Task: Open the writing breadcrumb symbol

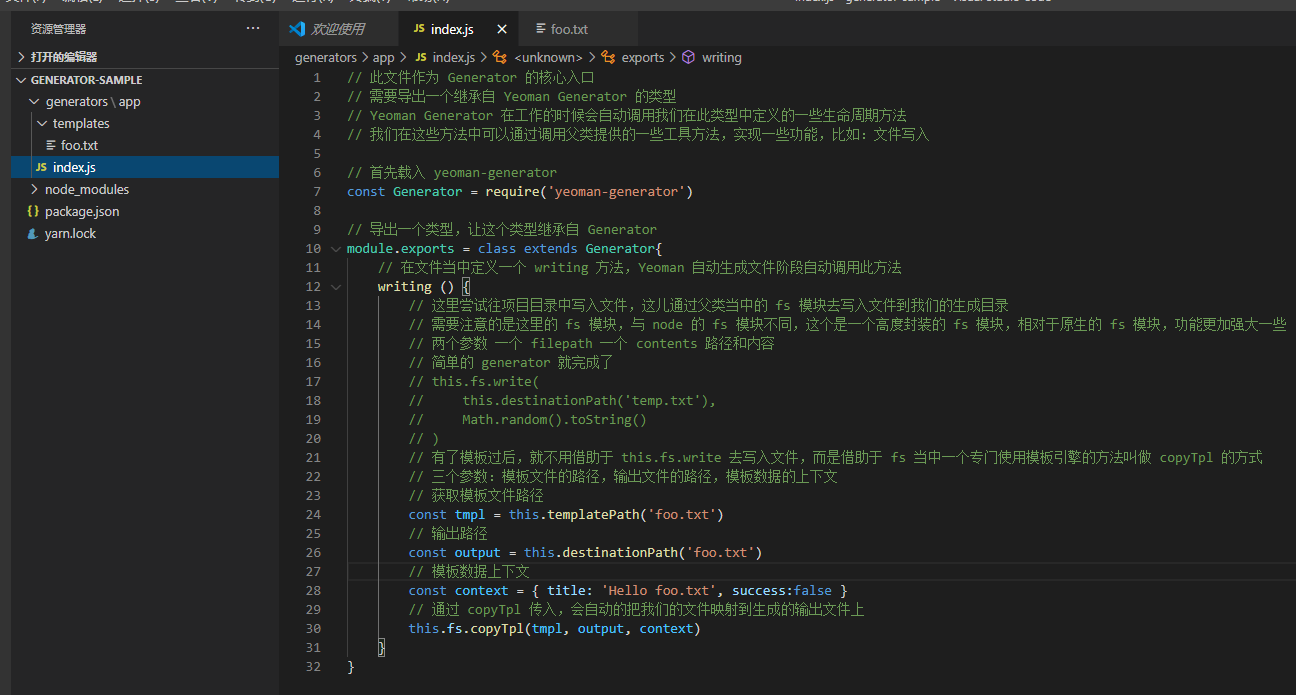Action: [721, 57]
